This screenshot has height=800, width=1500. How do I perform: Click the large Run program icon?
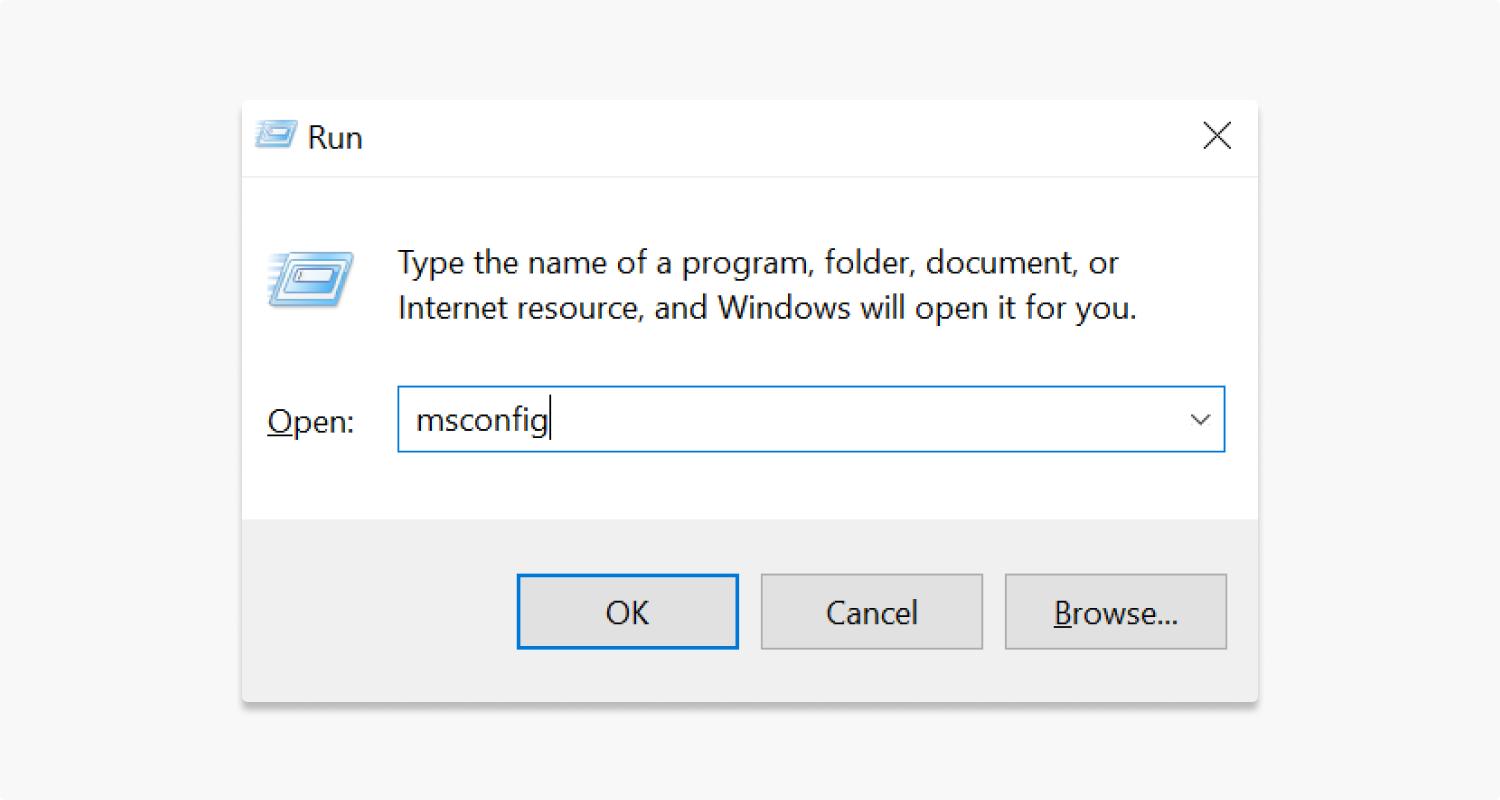[311, 279]
